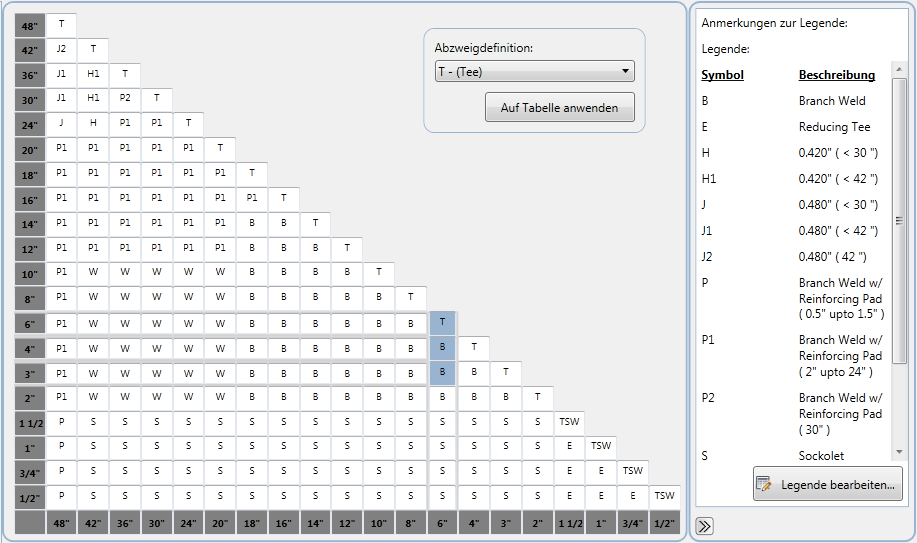Screen dimensions: 917x543
Task: Select the highlighted B cell in row 4"
Action: tap(442, 347)
